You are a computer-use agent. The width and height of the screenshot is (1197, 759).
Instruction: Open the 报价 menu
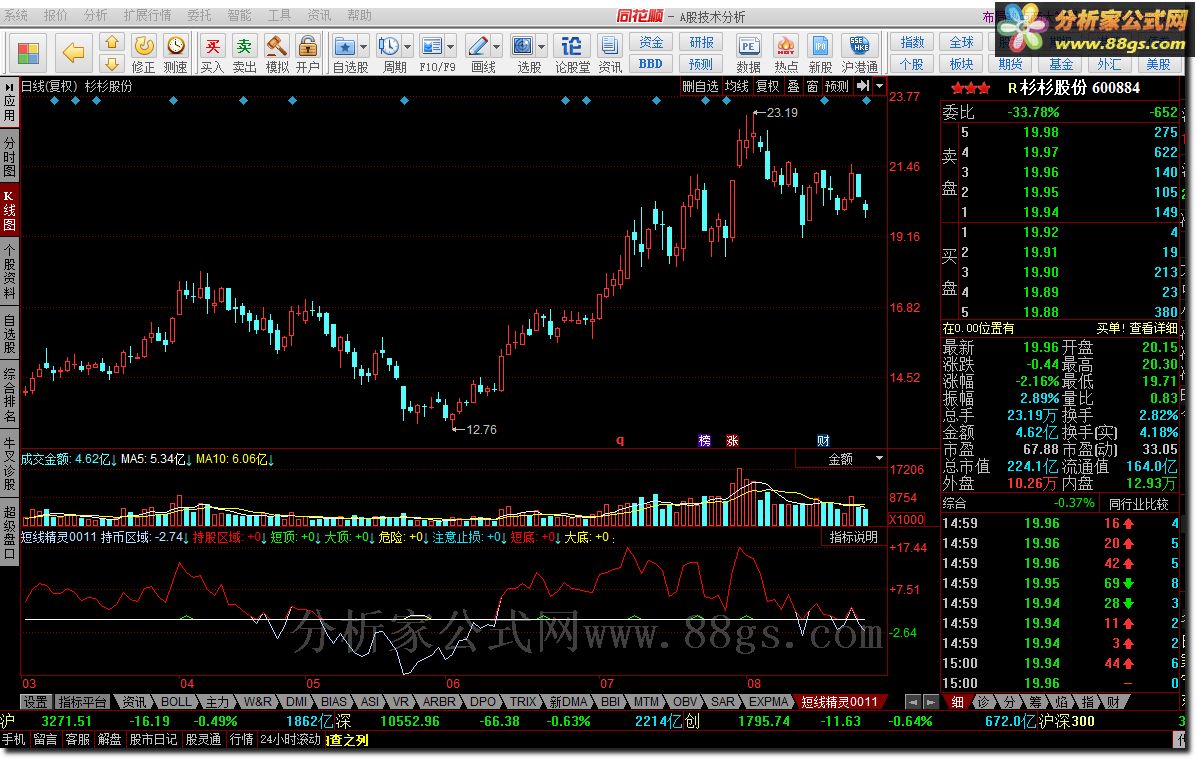pyautogui.click(x=56, y=15)
